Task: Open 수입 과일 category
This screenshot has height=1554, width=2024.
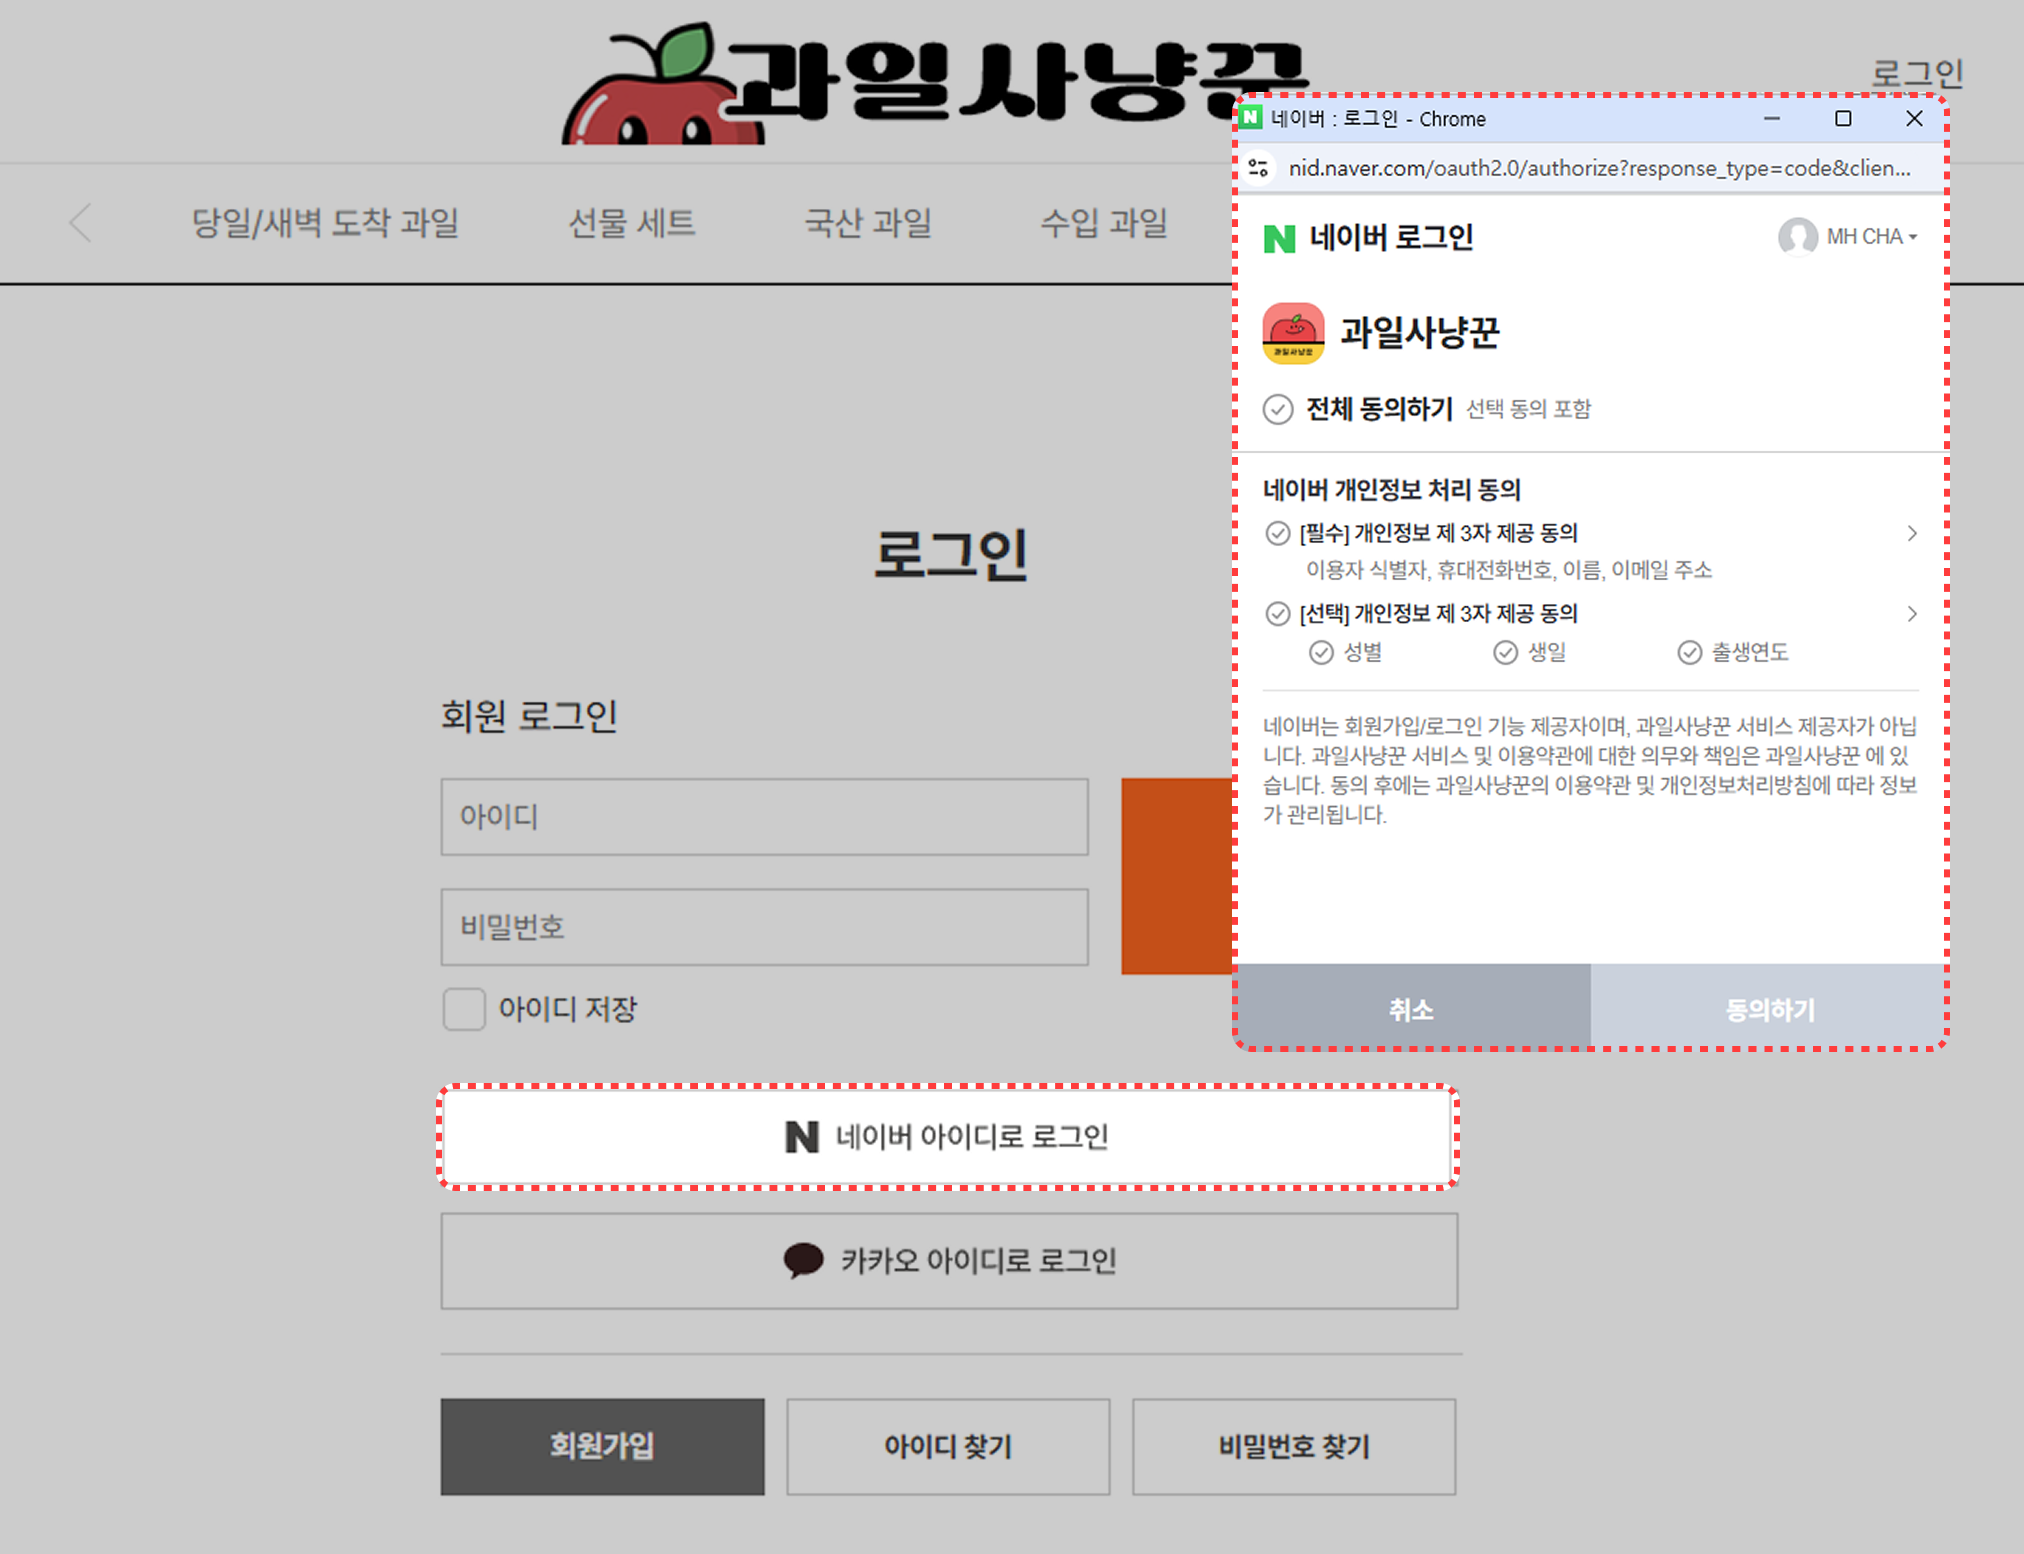Action: 1104,223
